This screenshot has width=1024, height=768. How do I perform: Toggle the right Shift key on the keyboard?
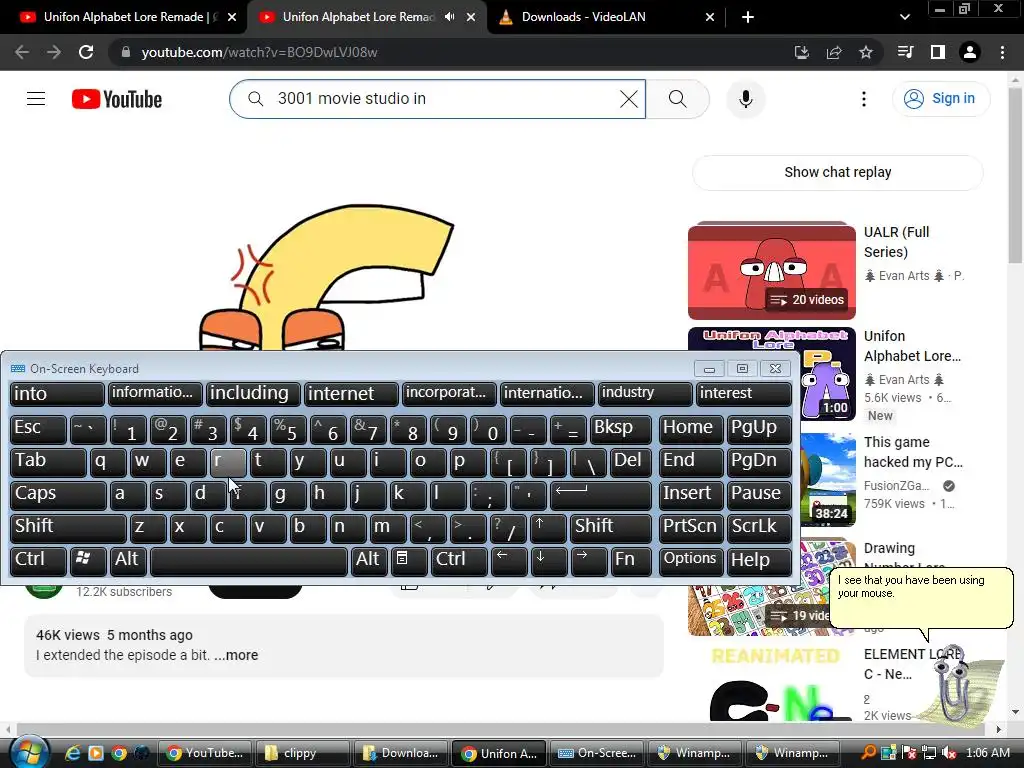pyautogui.click(x=611, y=528)
